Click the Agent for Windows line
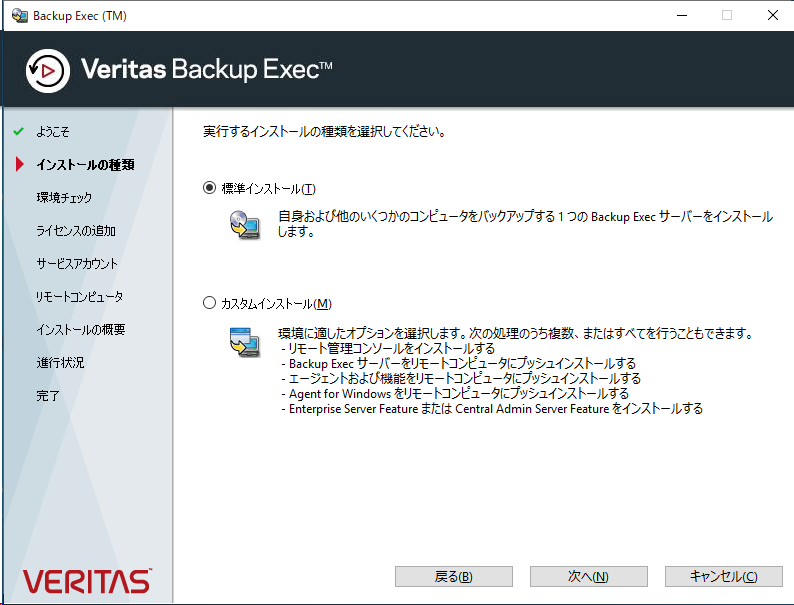794x605 pixels. [455, 393]
